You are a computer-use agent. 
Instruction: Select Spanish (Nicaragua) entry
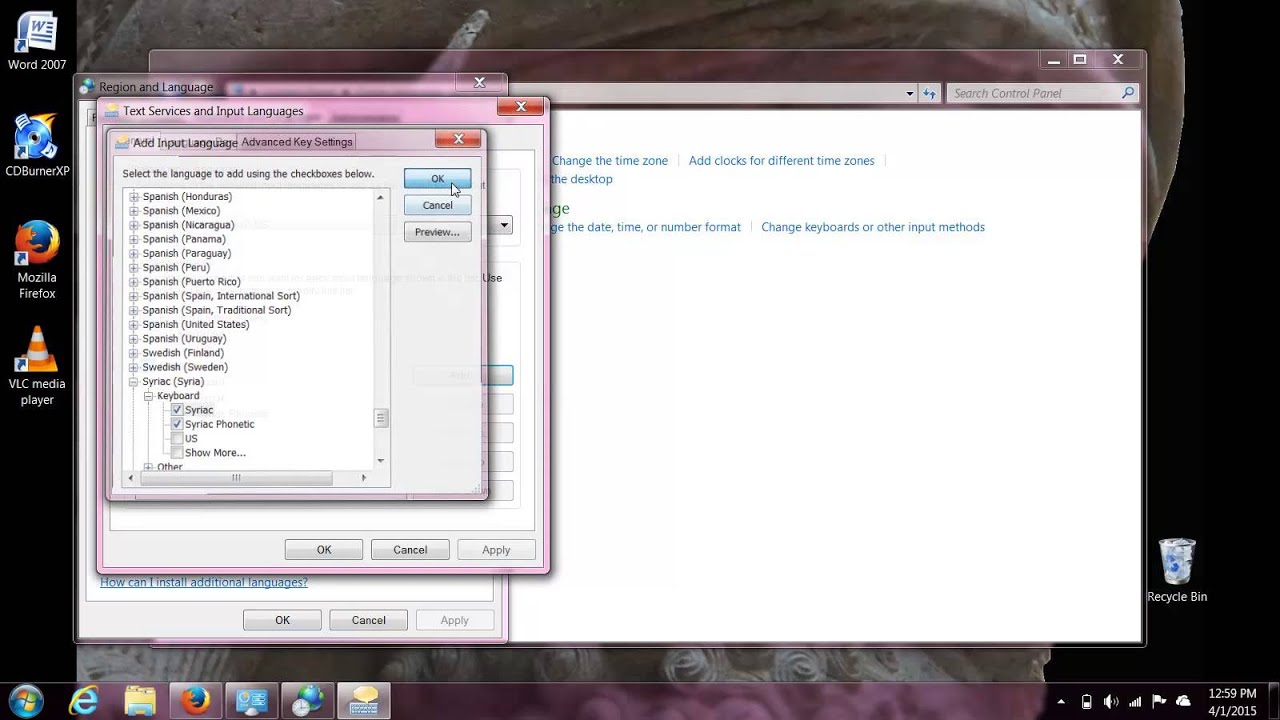(x=188, y=225)
